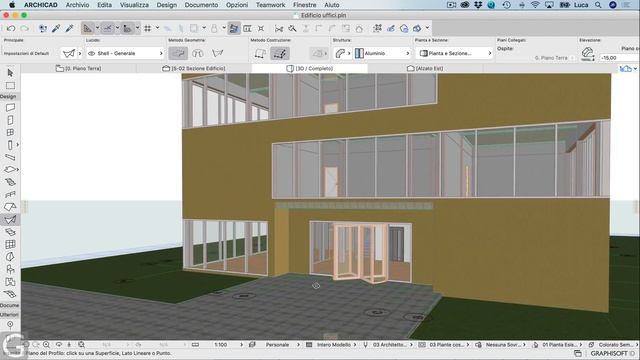Select the Door tool

[10, 120]
